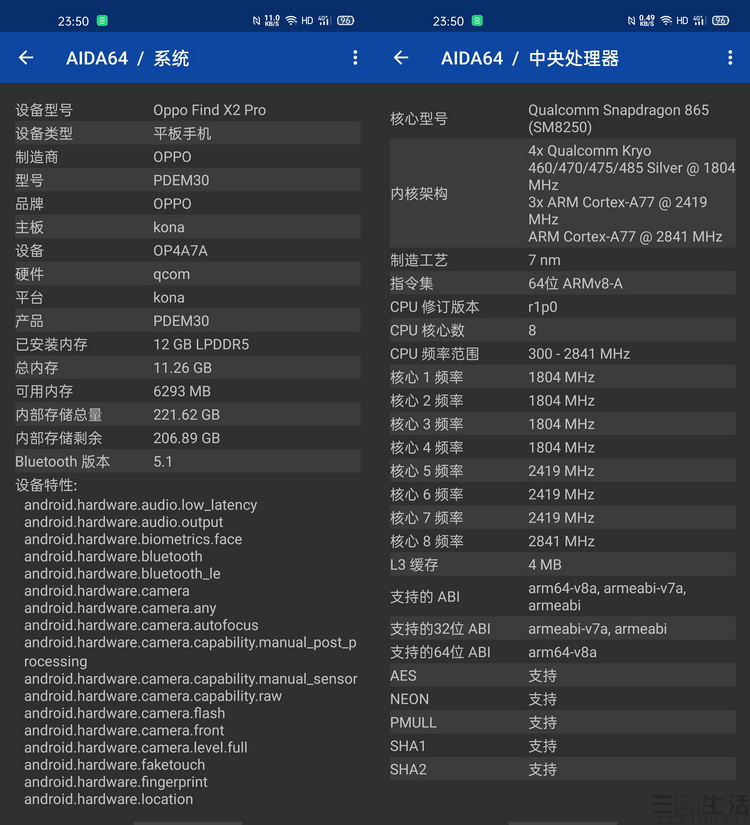This screenshot has width=750, height=825.
Task: Select the CPU 核心数 8 row
Action: (563, 330)
